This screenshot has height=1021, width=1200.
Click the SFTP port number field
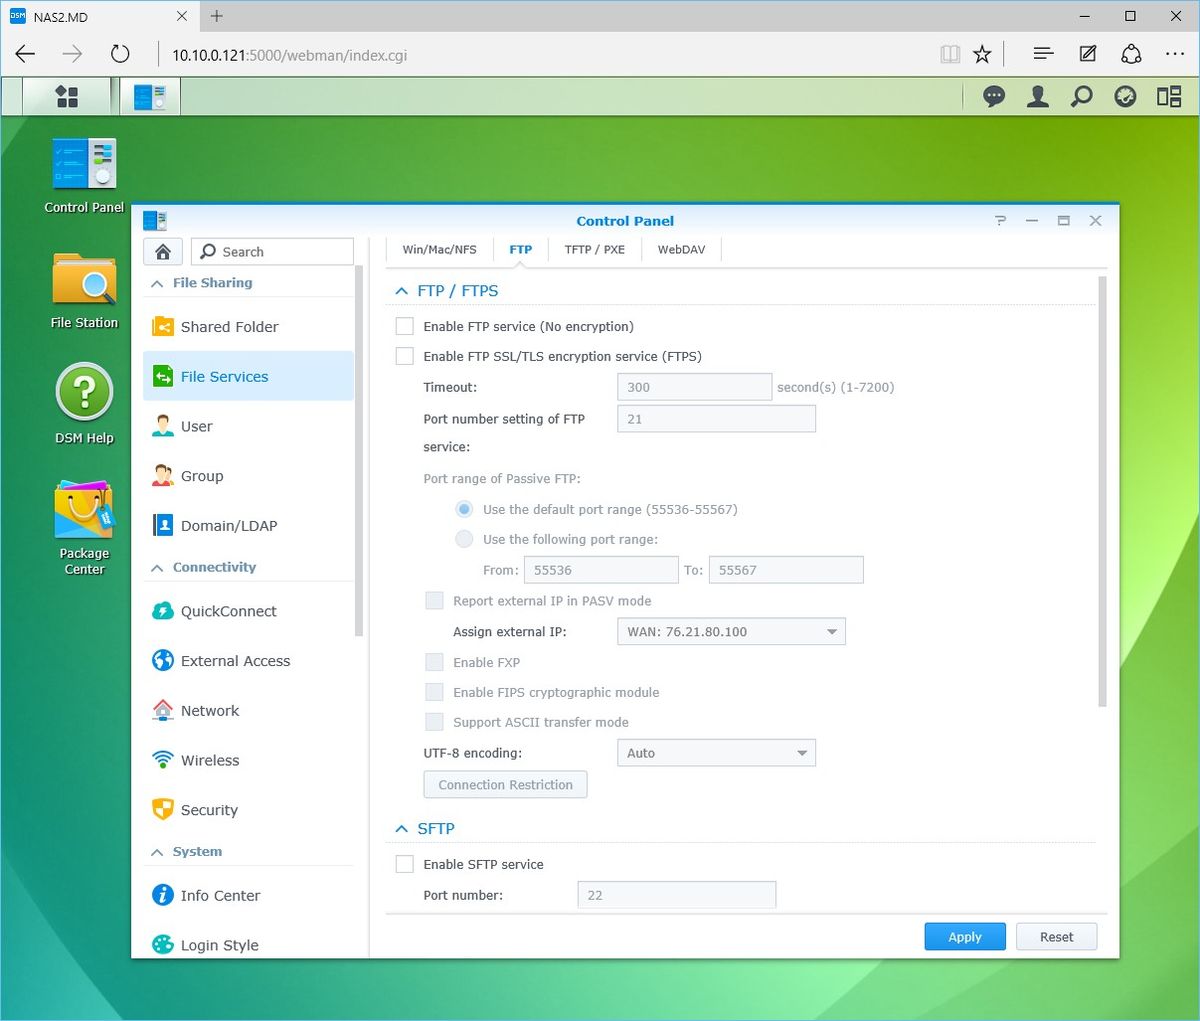tap(676, 895)
